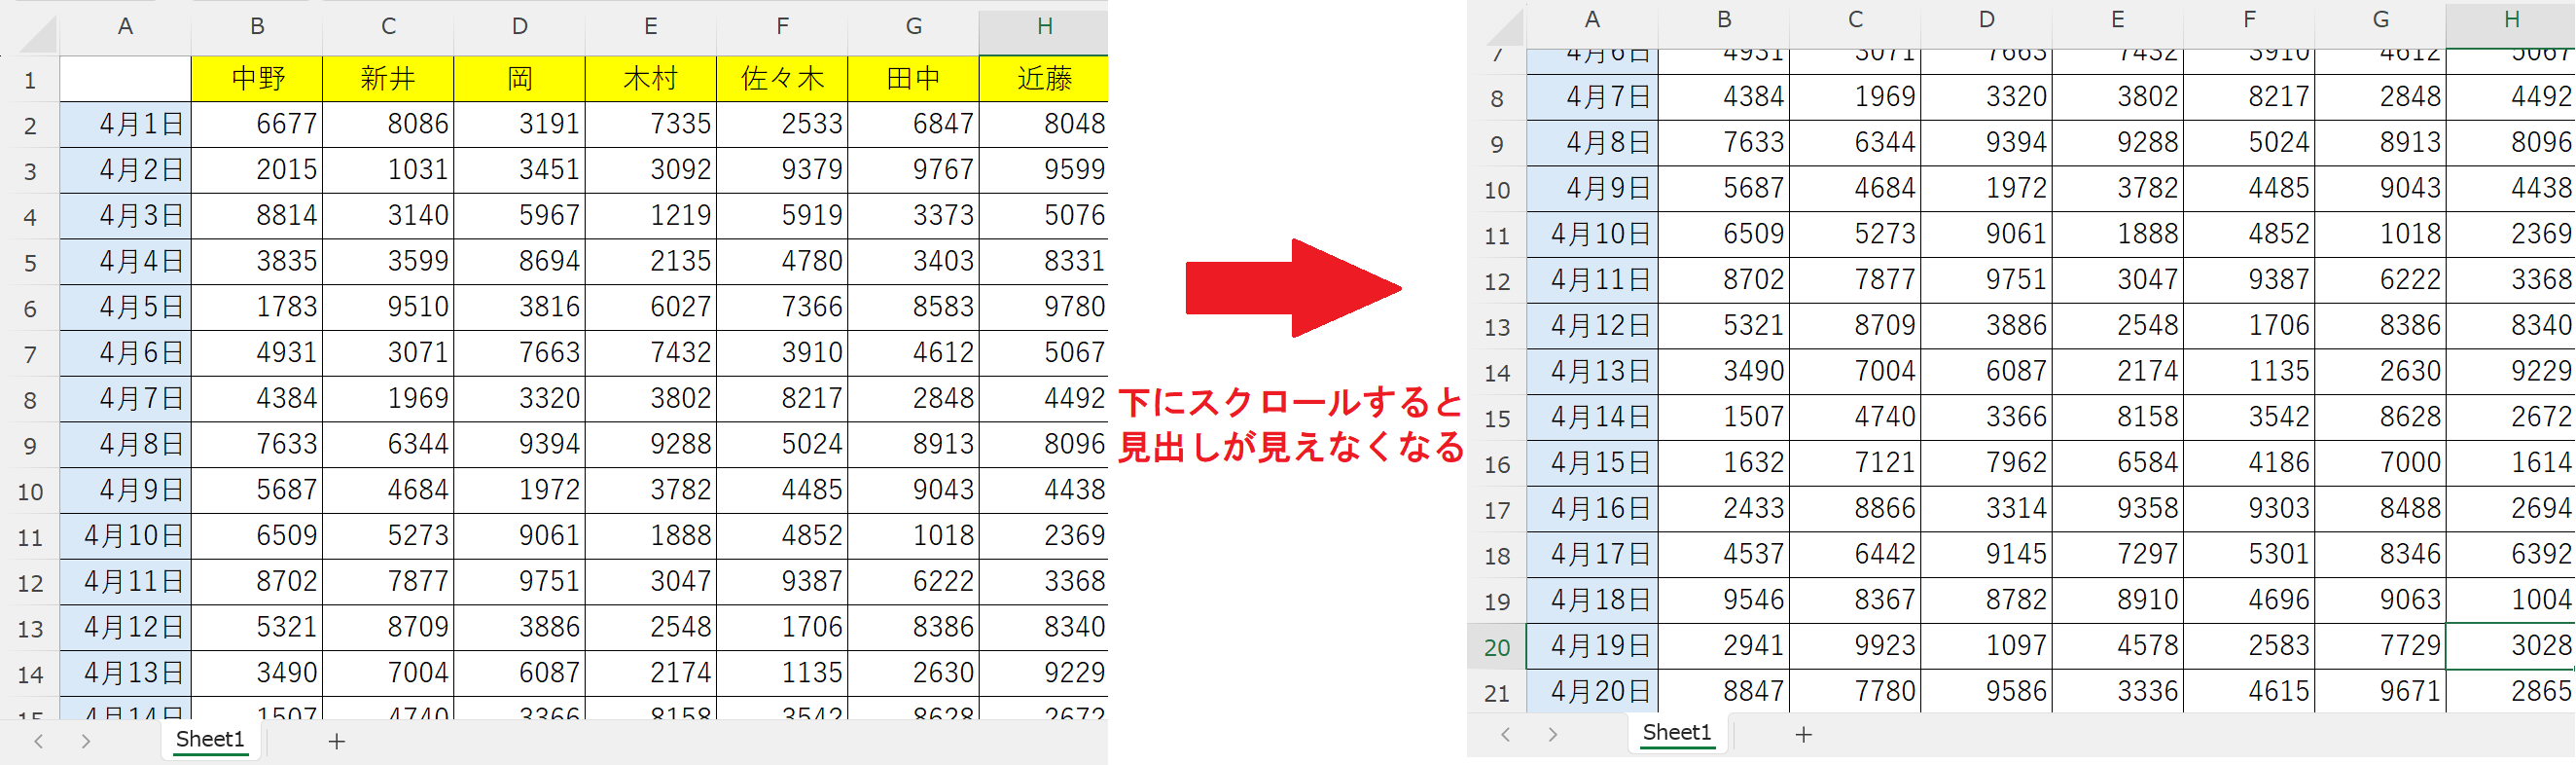Select row 1 header in left spreadsheet
Viewport: 2576px width, 765px height.
tap(30, 80)
